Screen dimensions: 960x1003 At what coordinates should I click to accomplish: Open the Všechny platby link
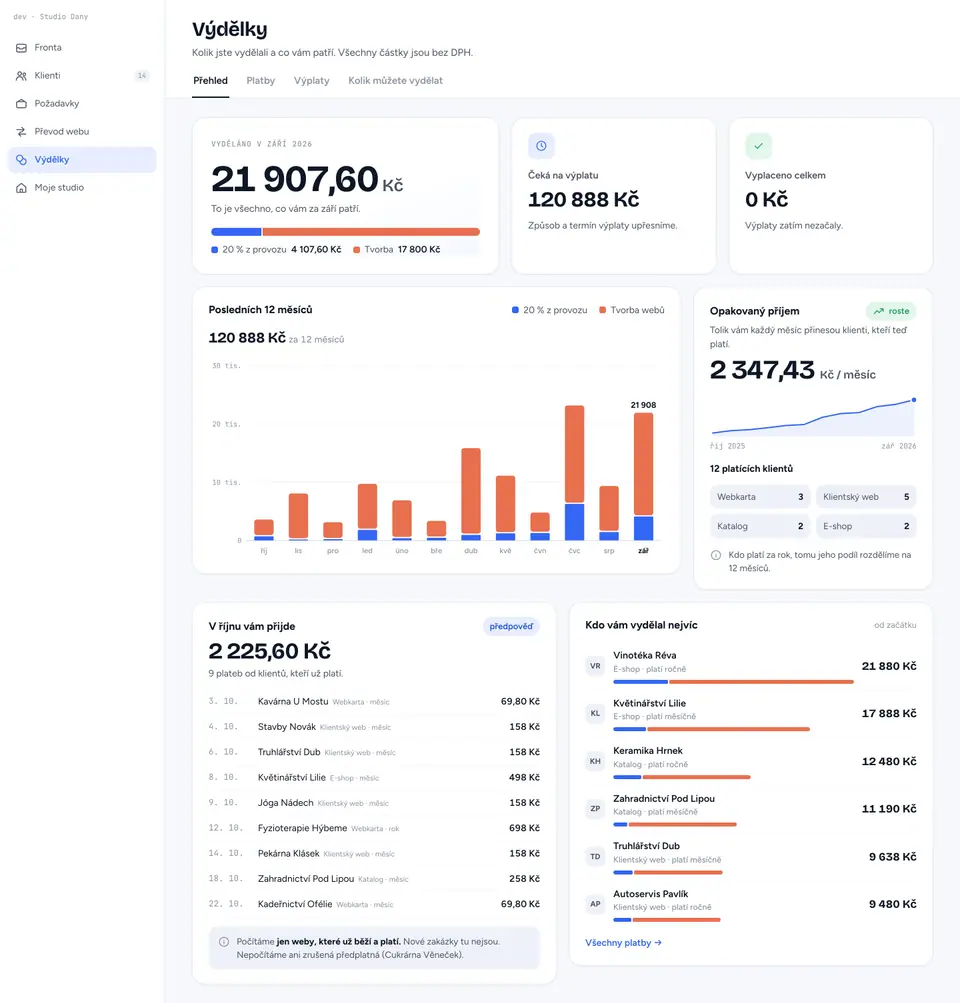(624, 943)
